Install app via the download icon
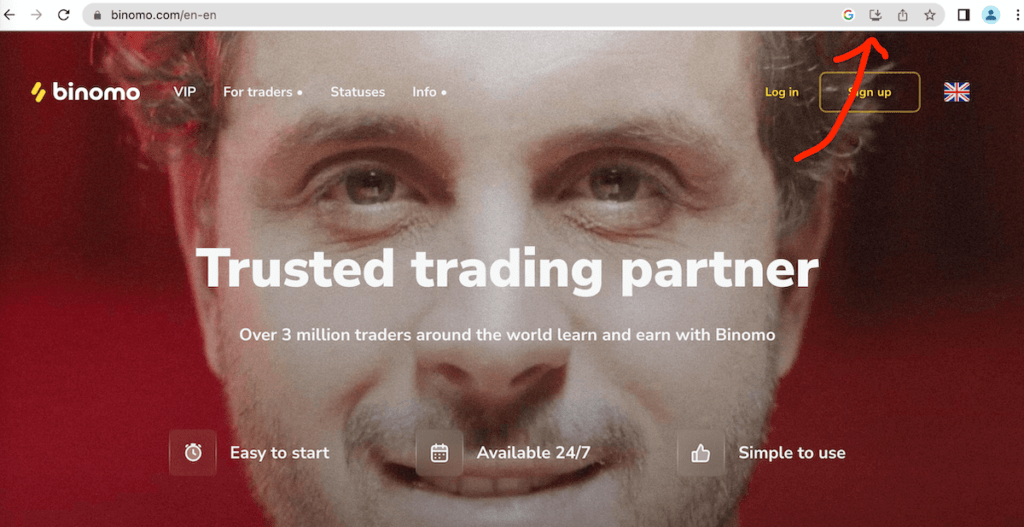This screenshot has width=1024, height=527. (x=876, y=15)
